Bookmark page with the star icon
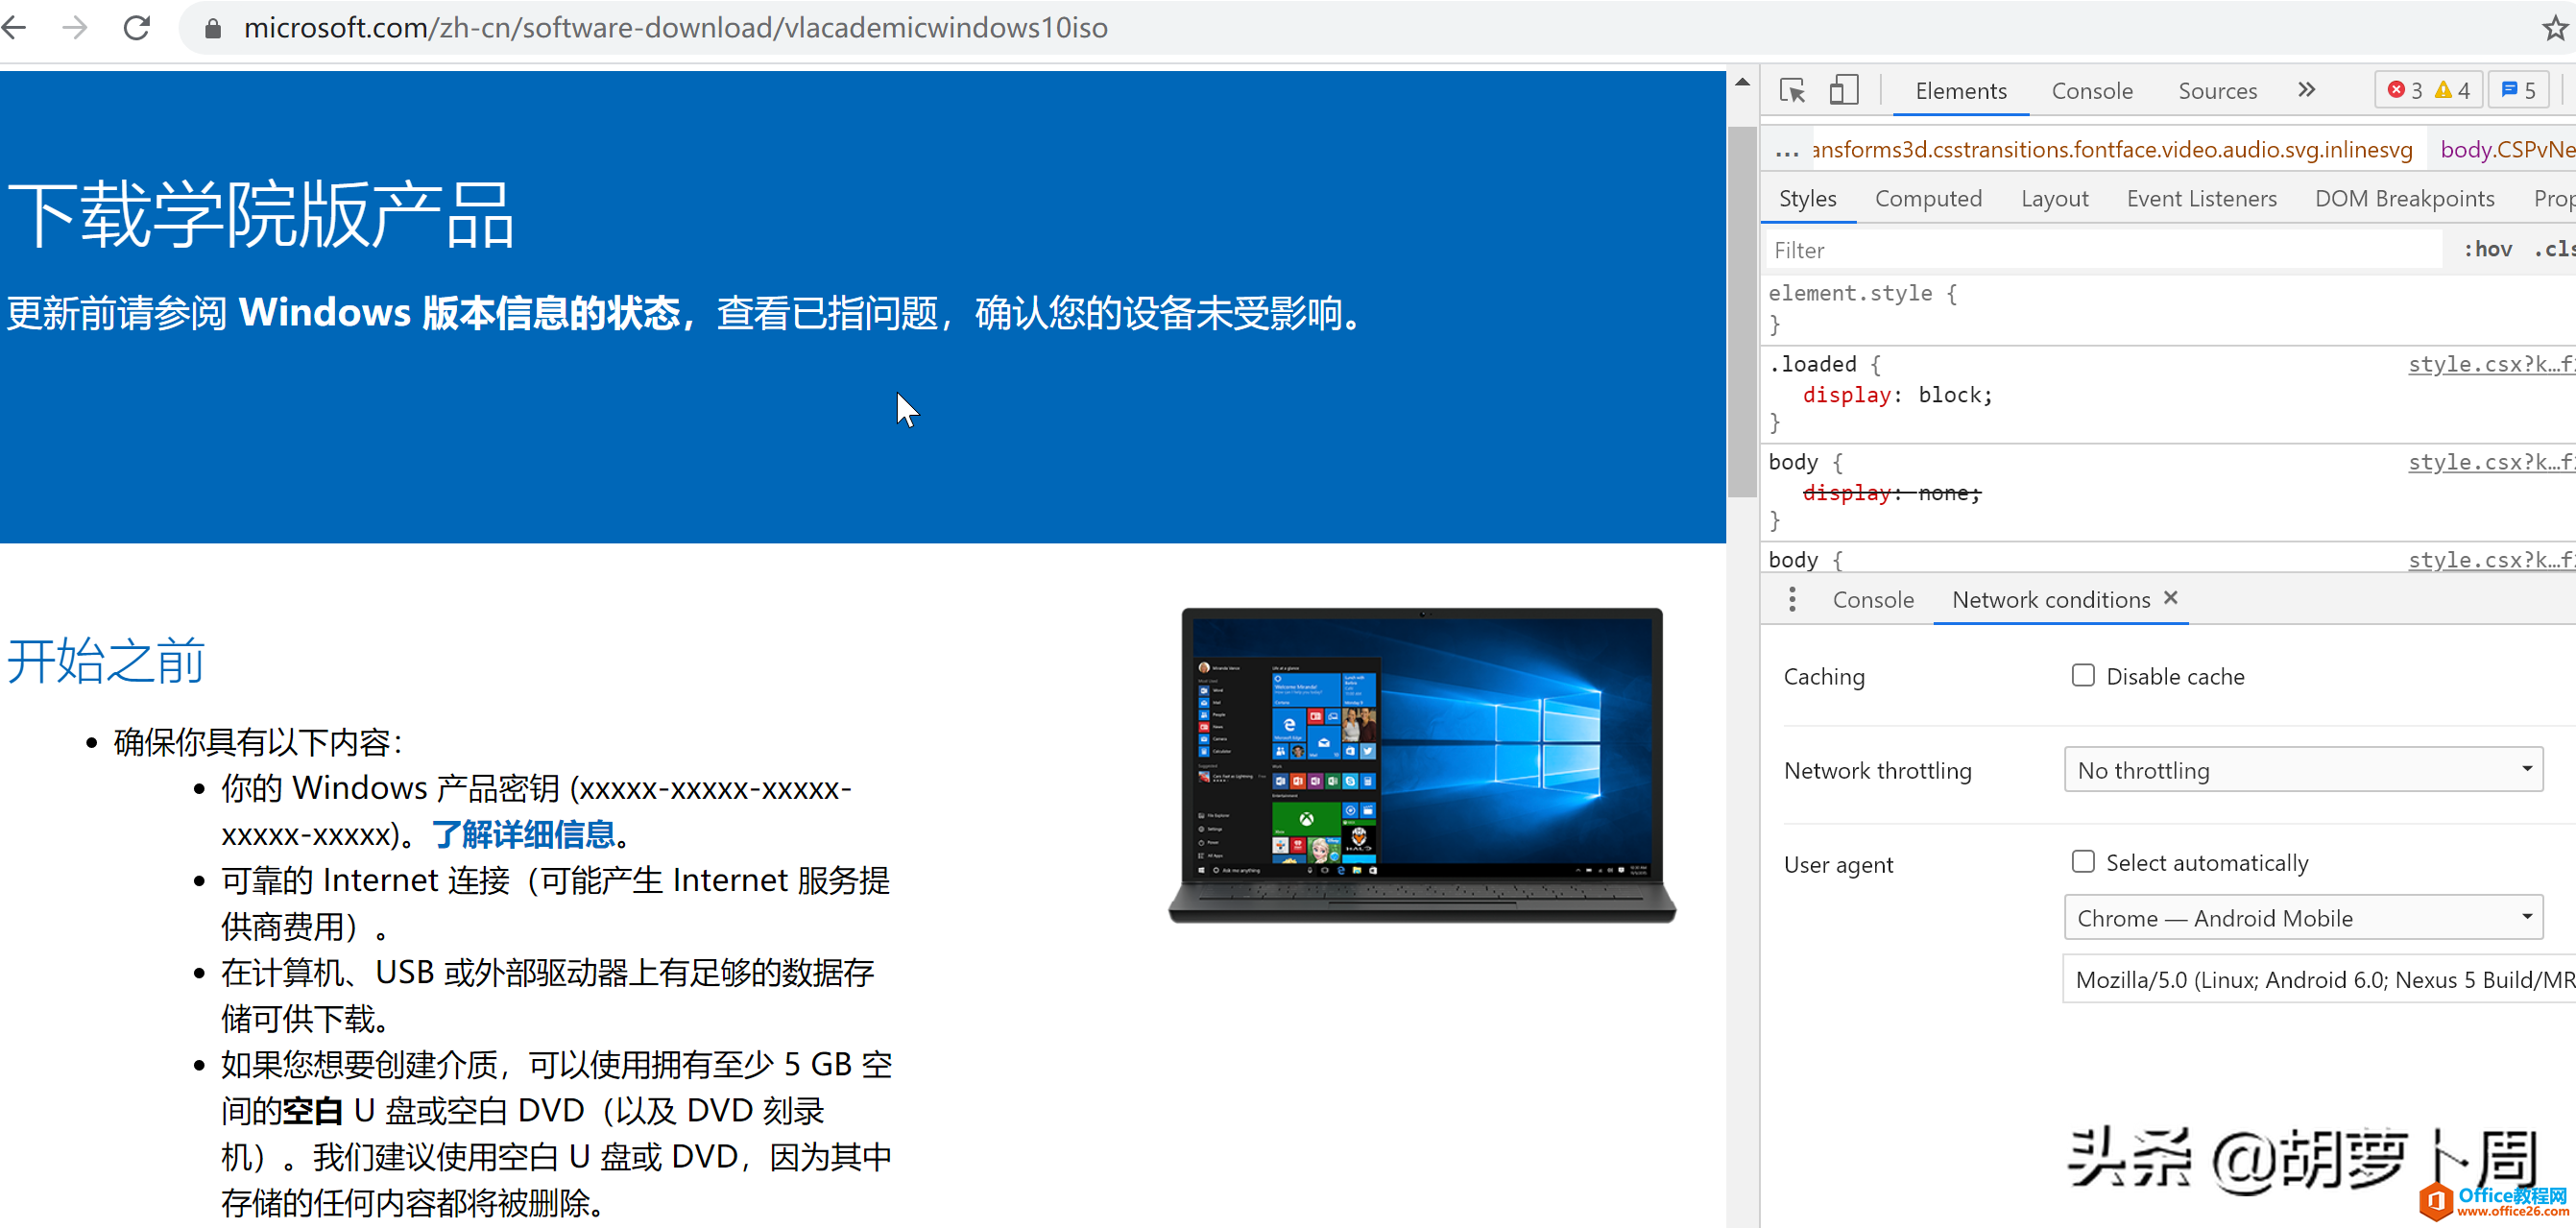This screenshot has width=2576, height=1228. 2554,28
